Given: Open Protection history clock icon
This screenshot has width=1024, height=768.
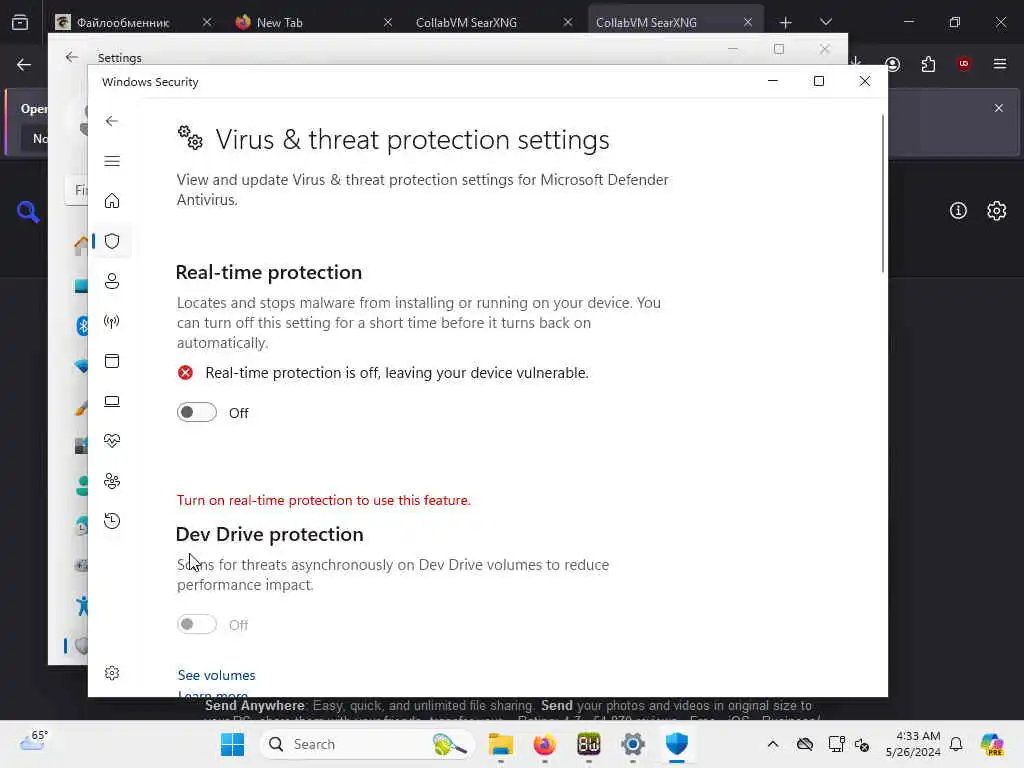Looking at the screenshot, I should tap(112, 520).
